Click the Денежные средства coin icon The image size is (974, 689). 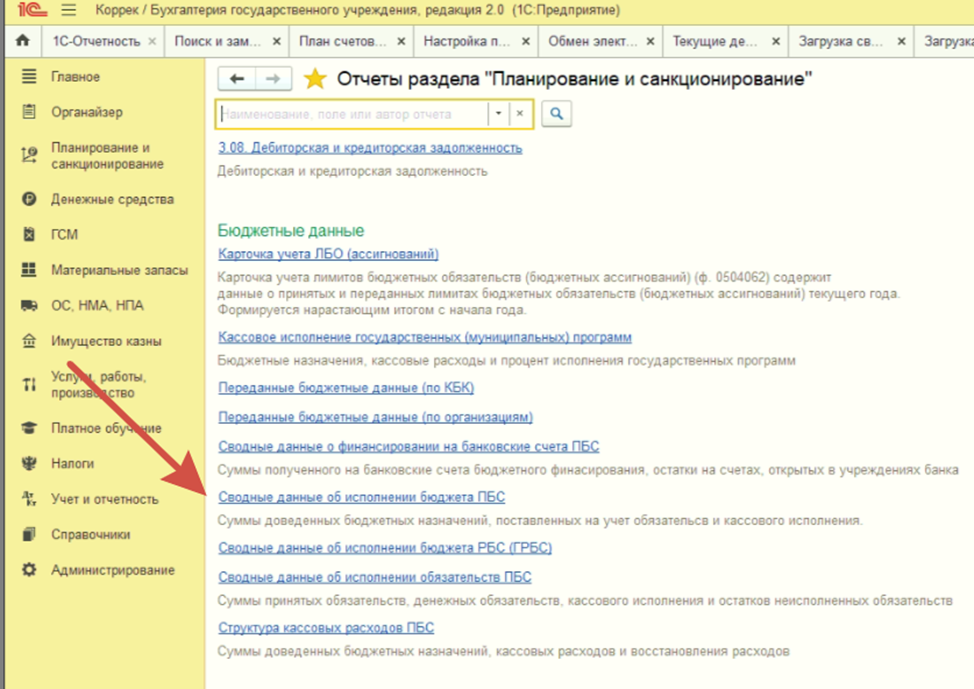point(29,199)
